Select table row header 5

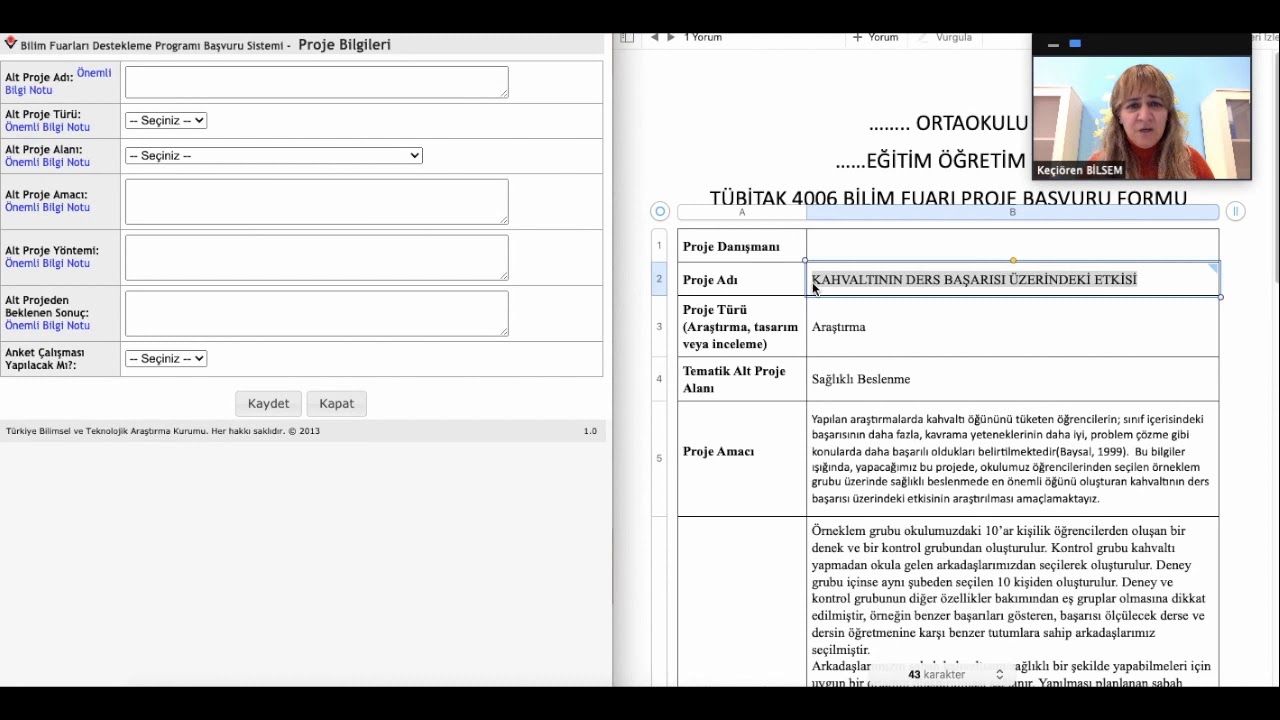(x=659, y=458)
